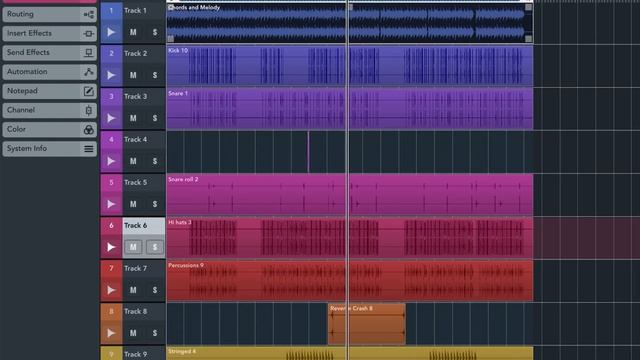The image size is (640, 360).
Task: Solo Track 8
Action: [x=155, y=333]
